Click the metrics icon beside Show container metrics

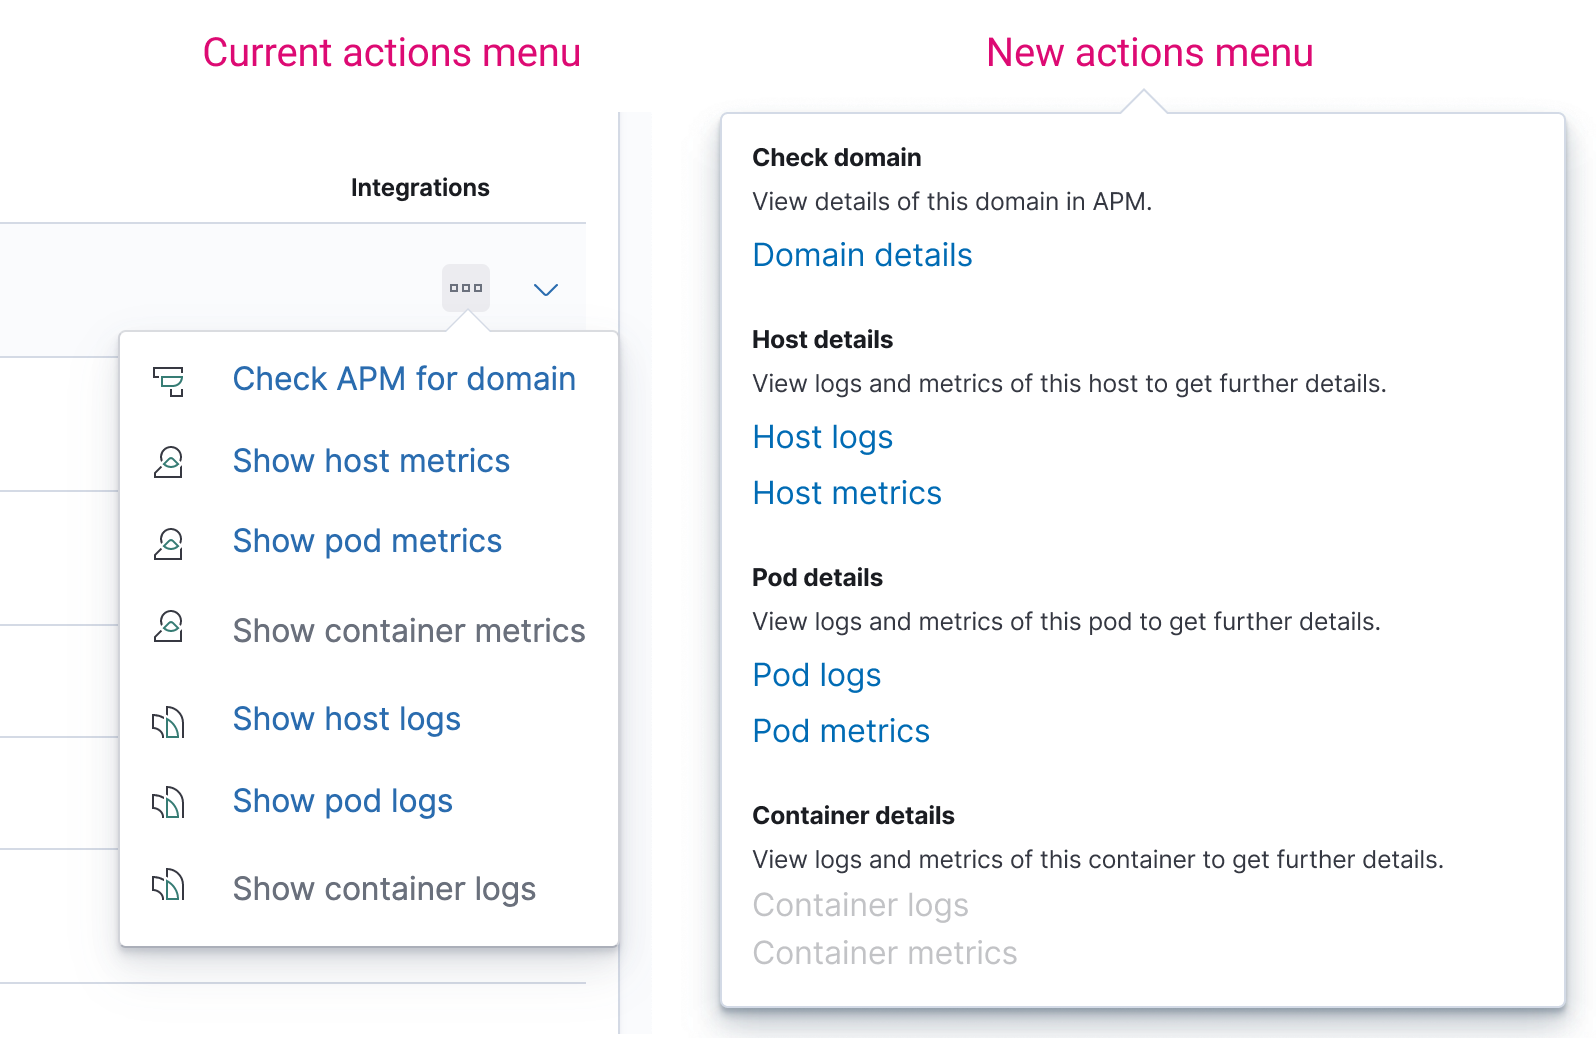168,627
